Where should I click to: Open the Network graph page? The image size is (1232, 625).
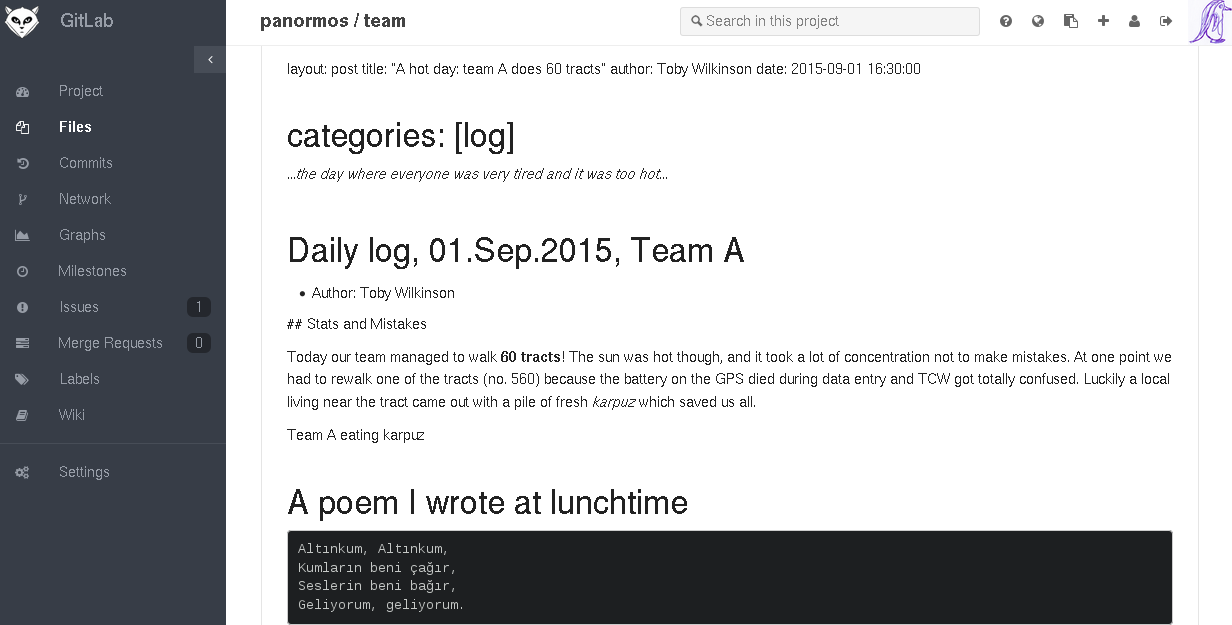(x=84, y=199)
